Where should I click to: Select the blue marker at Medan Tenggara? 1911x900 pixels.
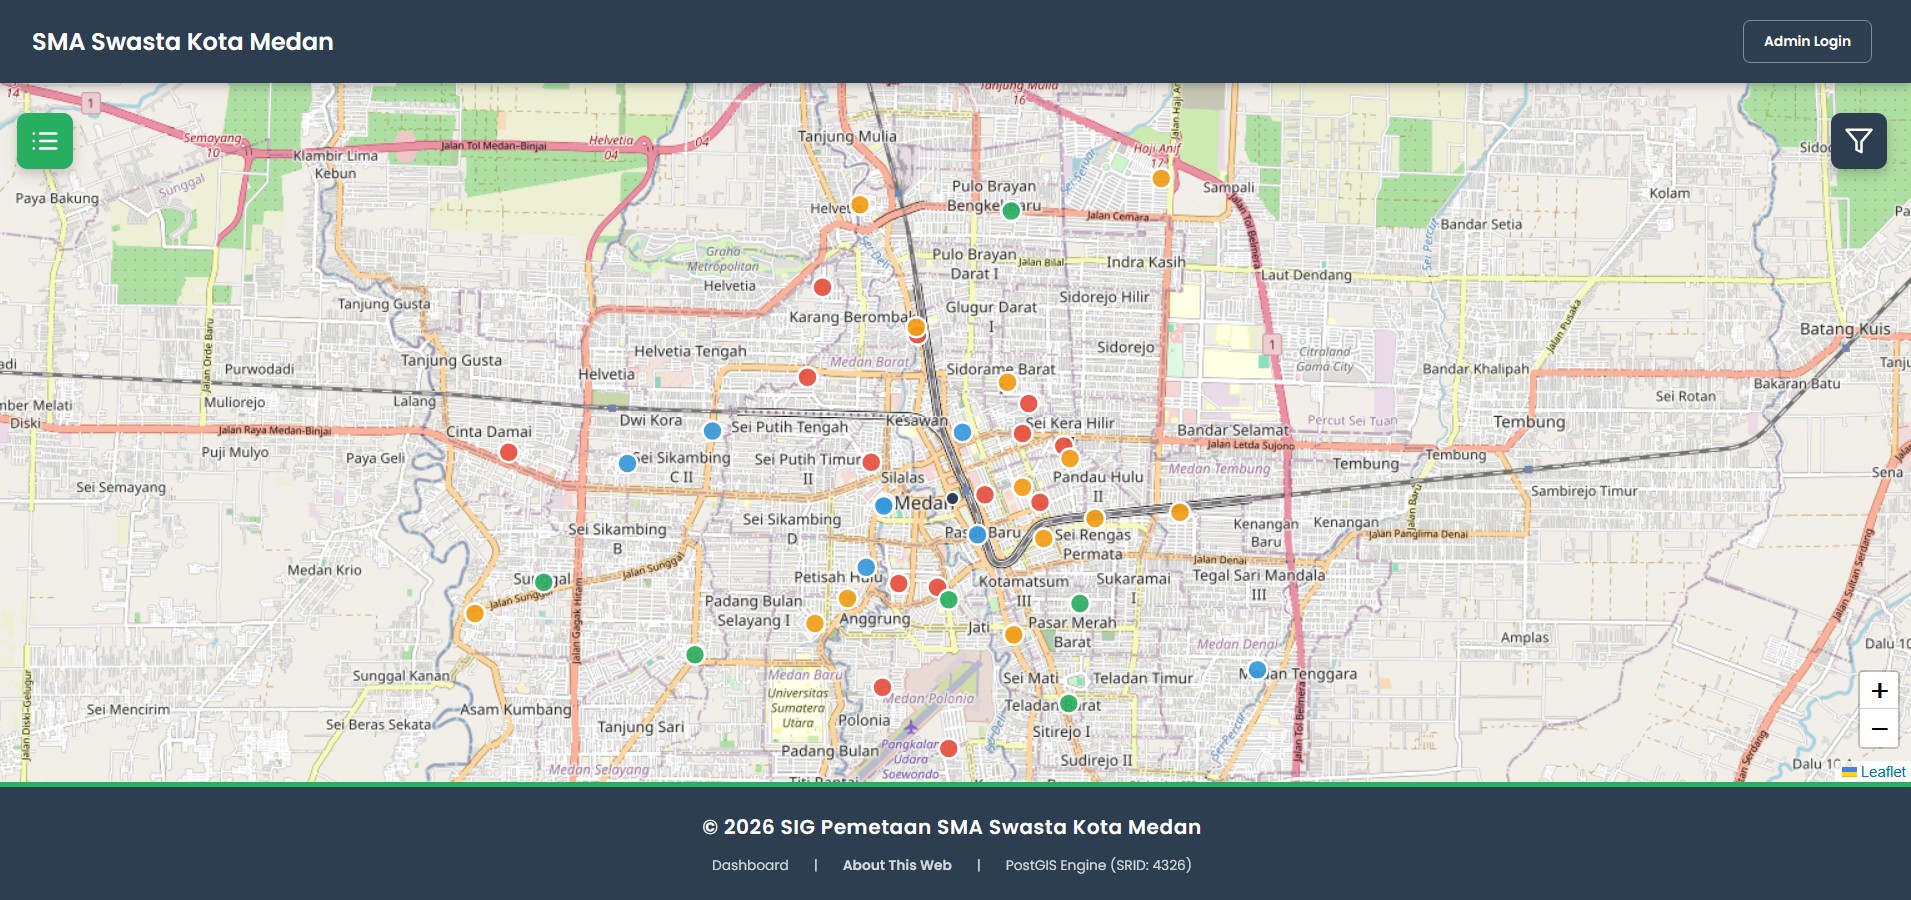[1257, 670]
